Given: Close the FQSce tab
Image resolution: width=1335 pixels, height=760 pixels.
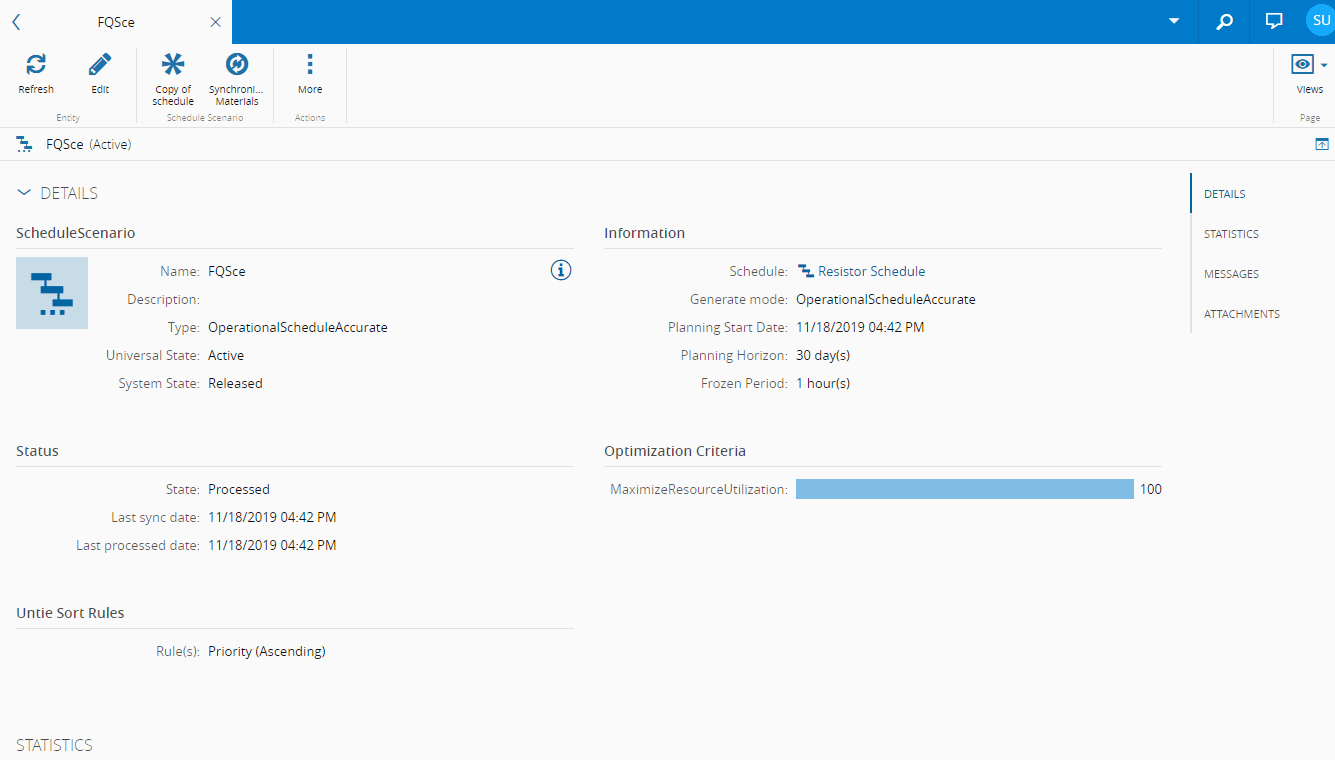Looking at the screenshot, I should [215, 22].
